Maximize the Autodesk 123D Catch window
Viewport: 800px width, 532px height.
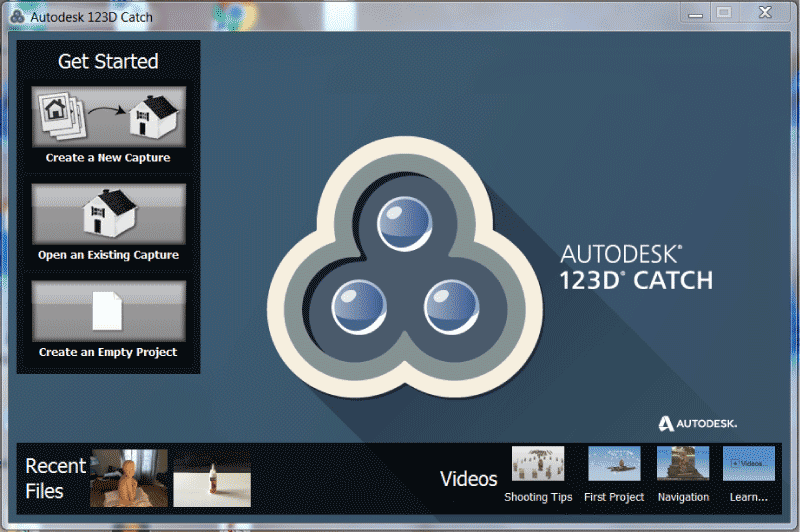pyautogui.click(x=724, y=13)
